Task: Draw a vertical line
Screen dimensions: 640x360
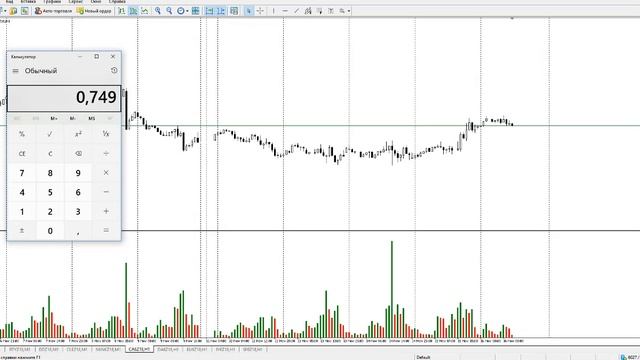Action: pyautogui.click(x=273, y=11)
